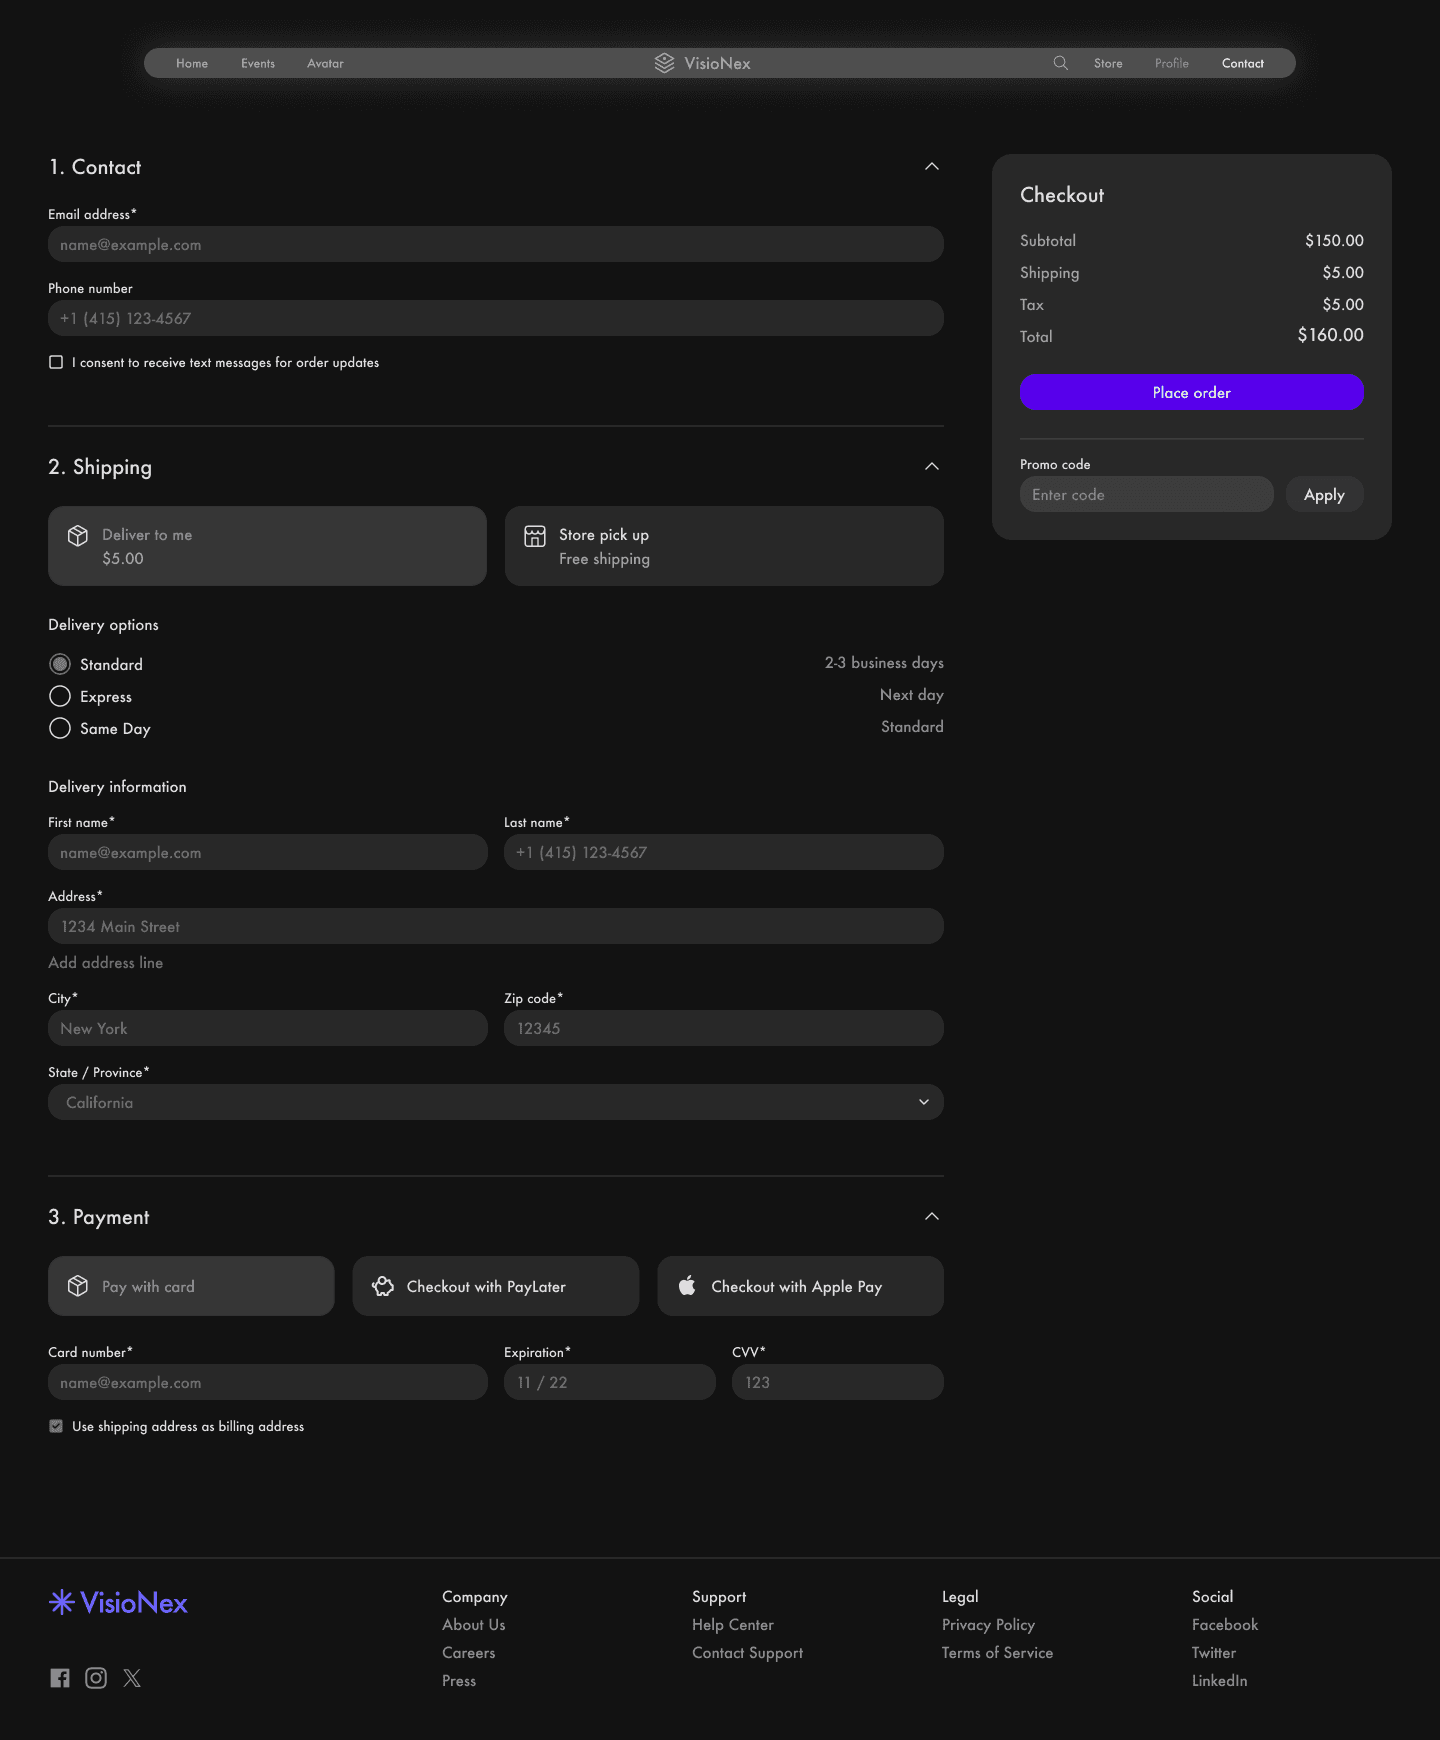Open Store in the navbar
1440x1740 pixels.
[1108, 63]
